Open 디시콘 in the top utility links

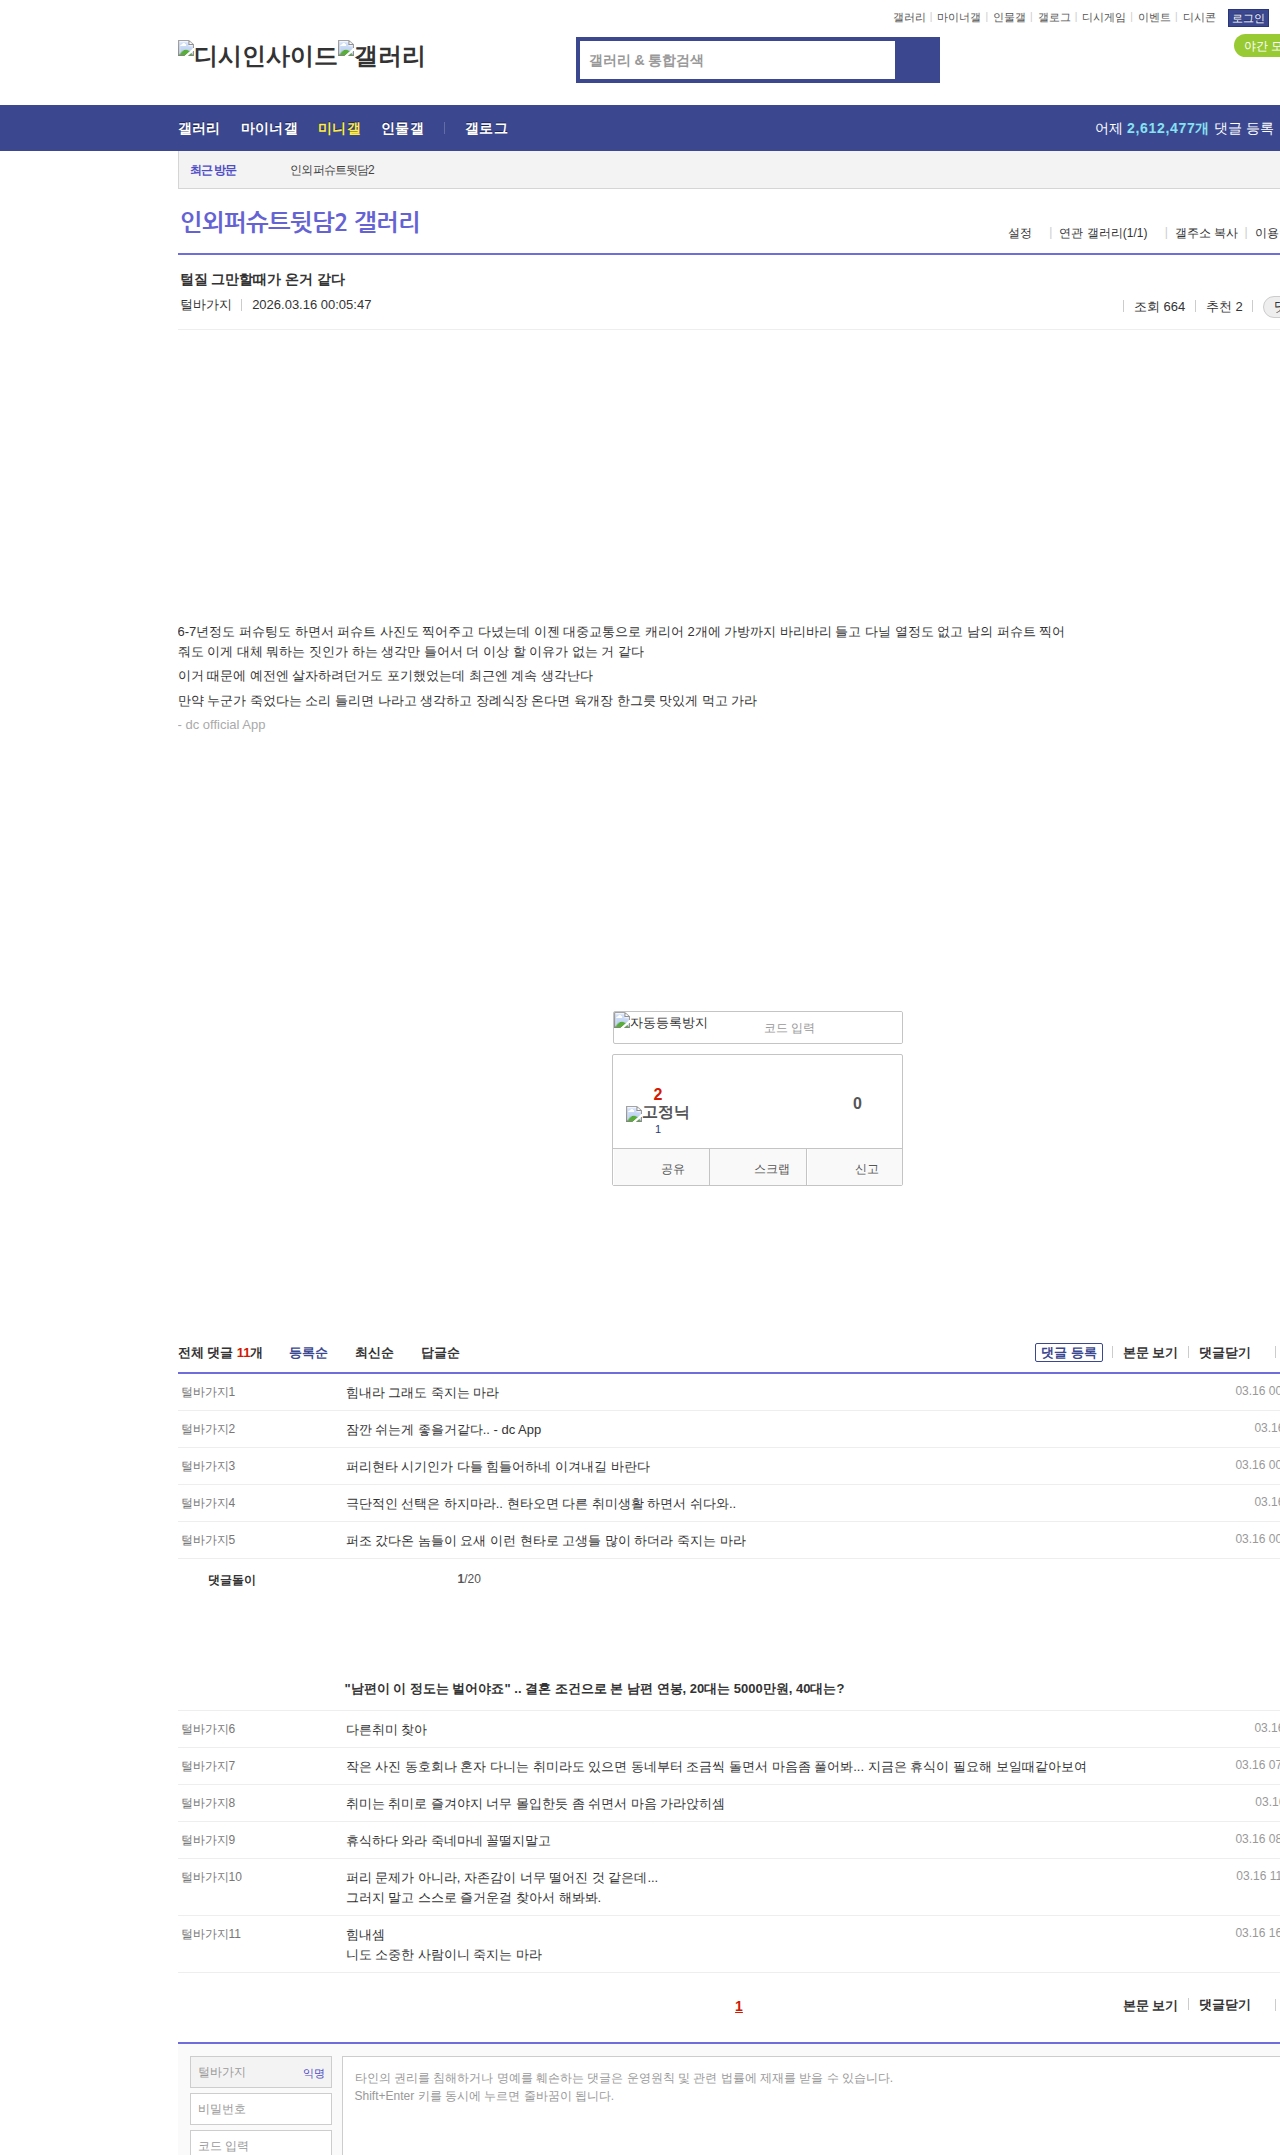pos(1199,18)
